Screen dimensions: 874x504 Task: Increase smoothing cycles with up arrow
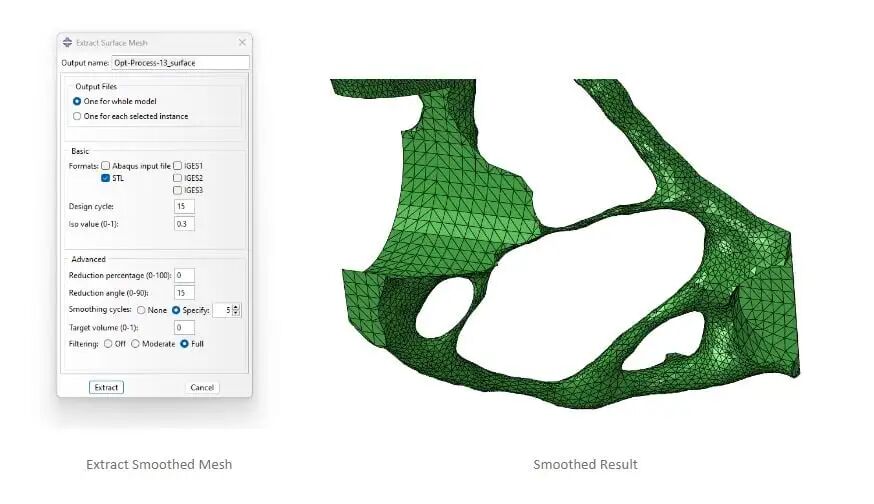[x=236, y=307]
